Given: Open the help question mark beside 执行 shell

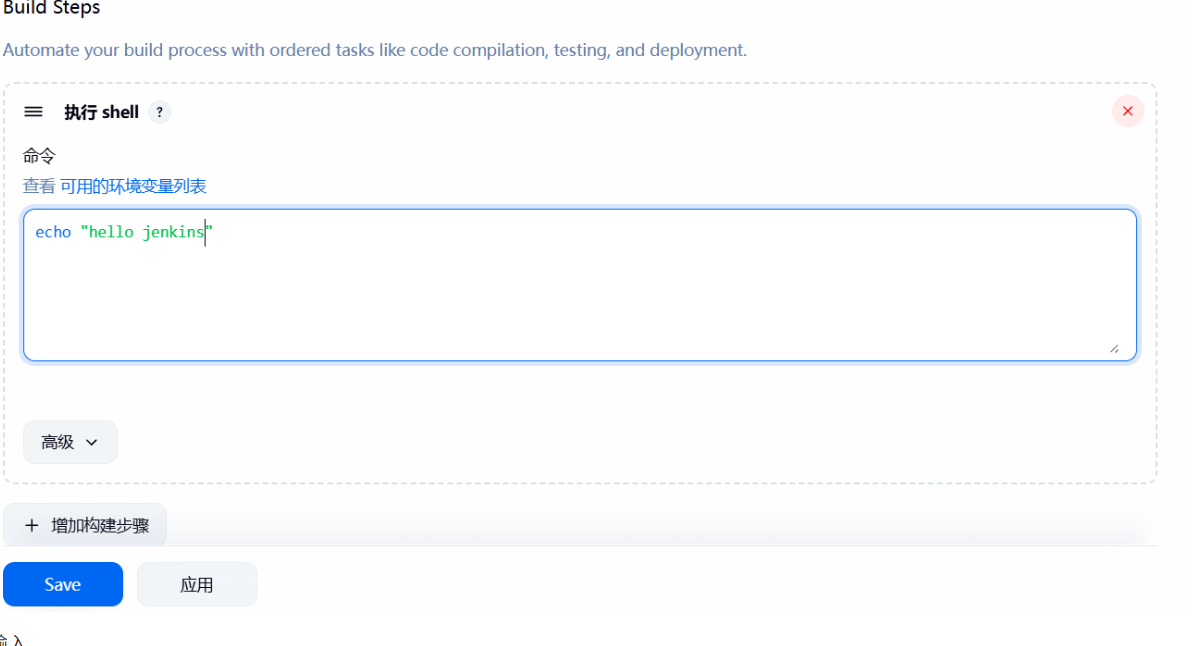Looking at the screenshot, I should click(159, 113).
